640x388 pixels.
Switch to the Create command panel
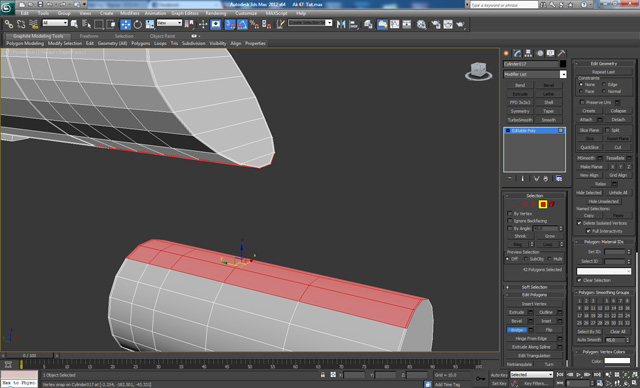tap(507, 53)
